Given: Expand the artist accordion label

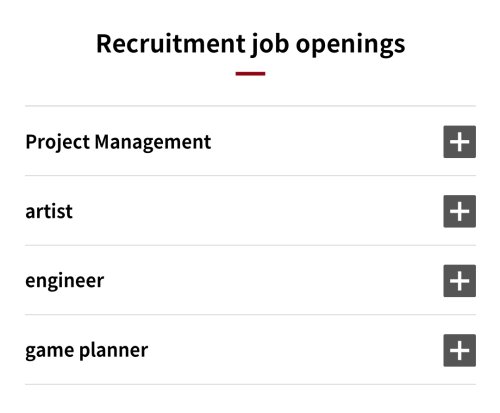Looking at the screenshot, I should [49, 211].
